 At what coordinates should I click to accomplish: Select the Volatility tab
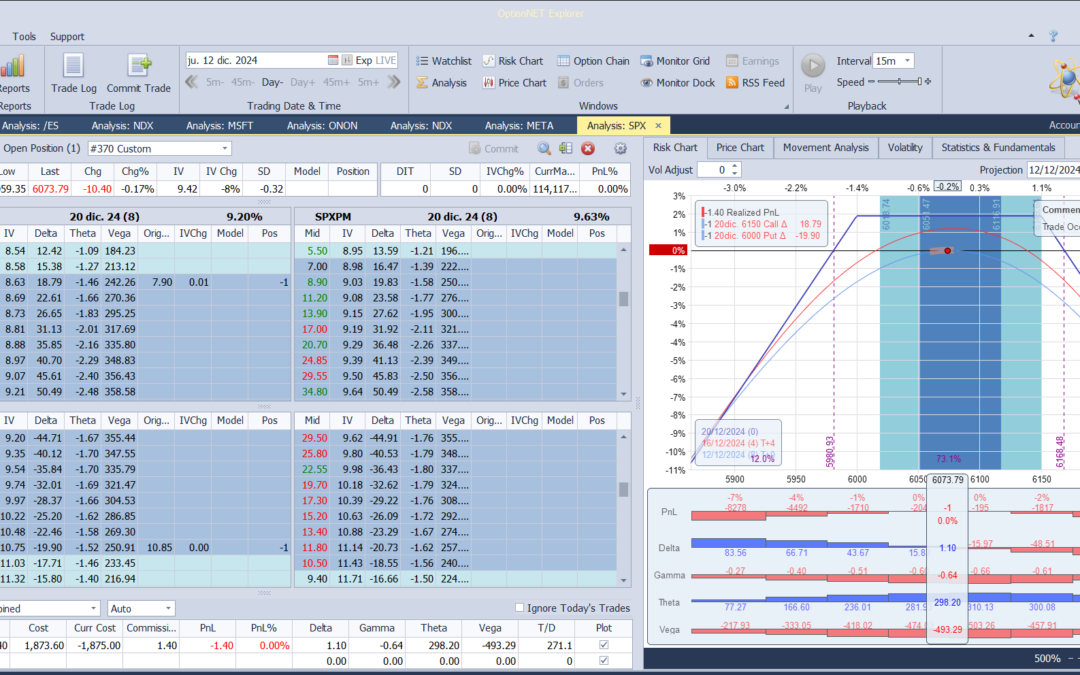coord(905,147)
